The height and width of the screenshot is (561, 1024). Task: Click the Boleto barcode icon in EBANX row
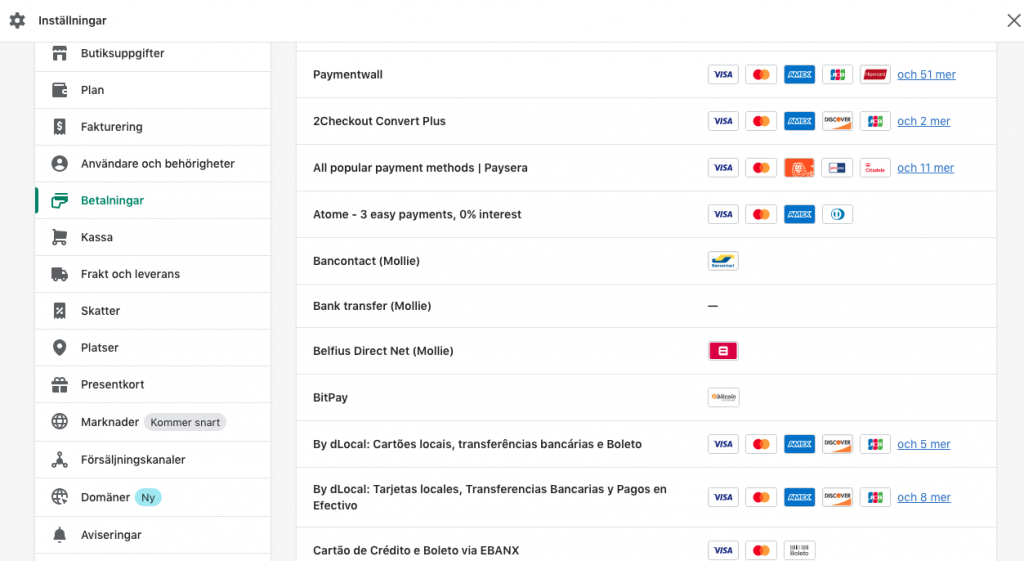coord(799,551)
